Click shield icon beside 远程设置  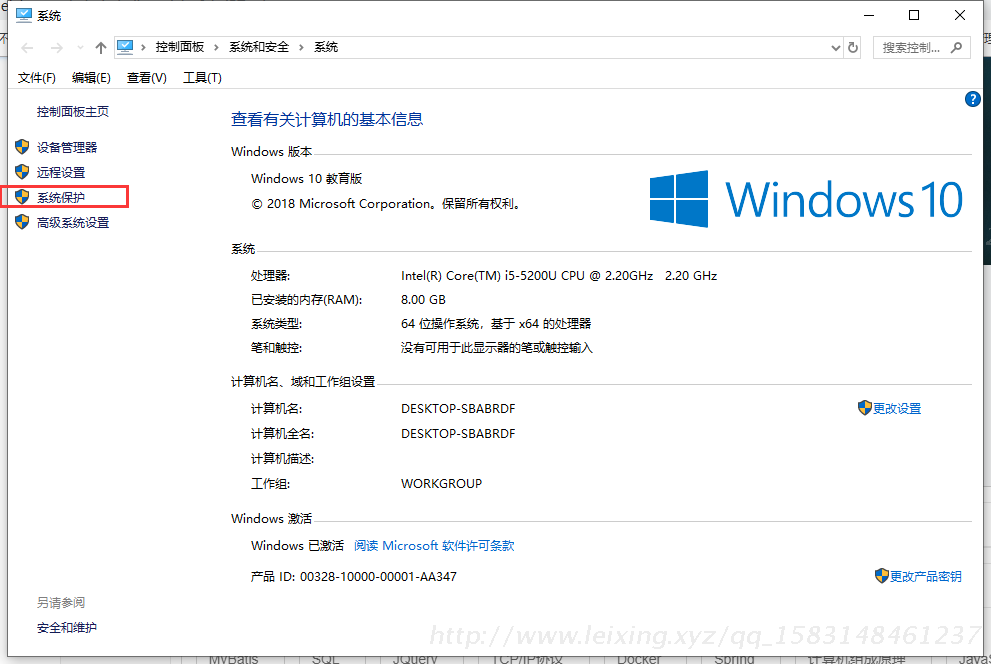[22, 172]
